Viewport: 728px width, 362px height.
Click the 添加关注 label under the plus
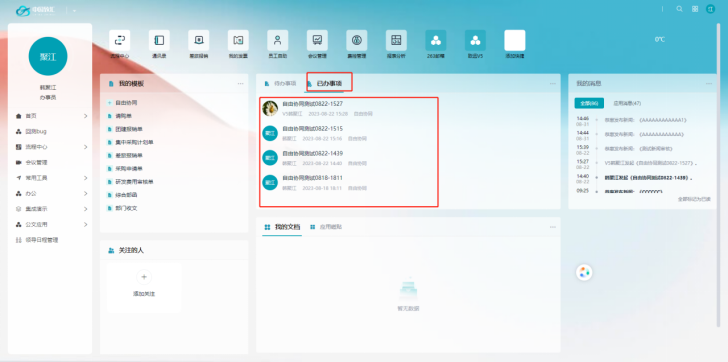143,294
